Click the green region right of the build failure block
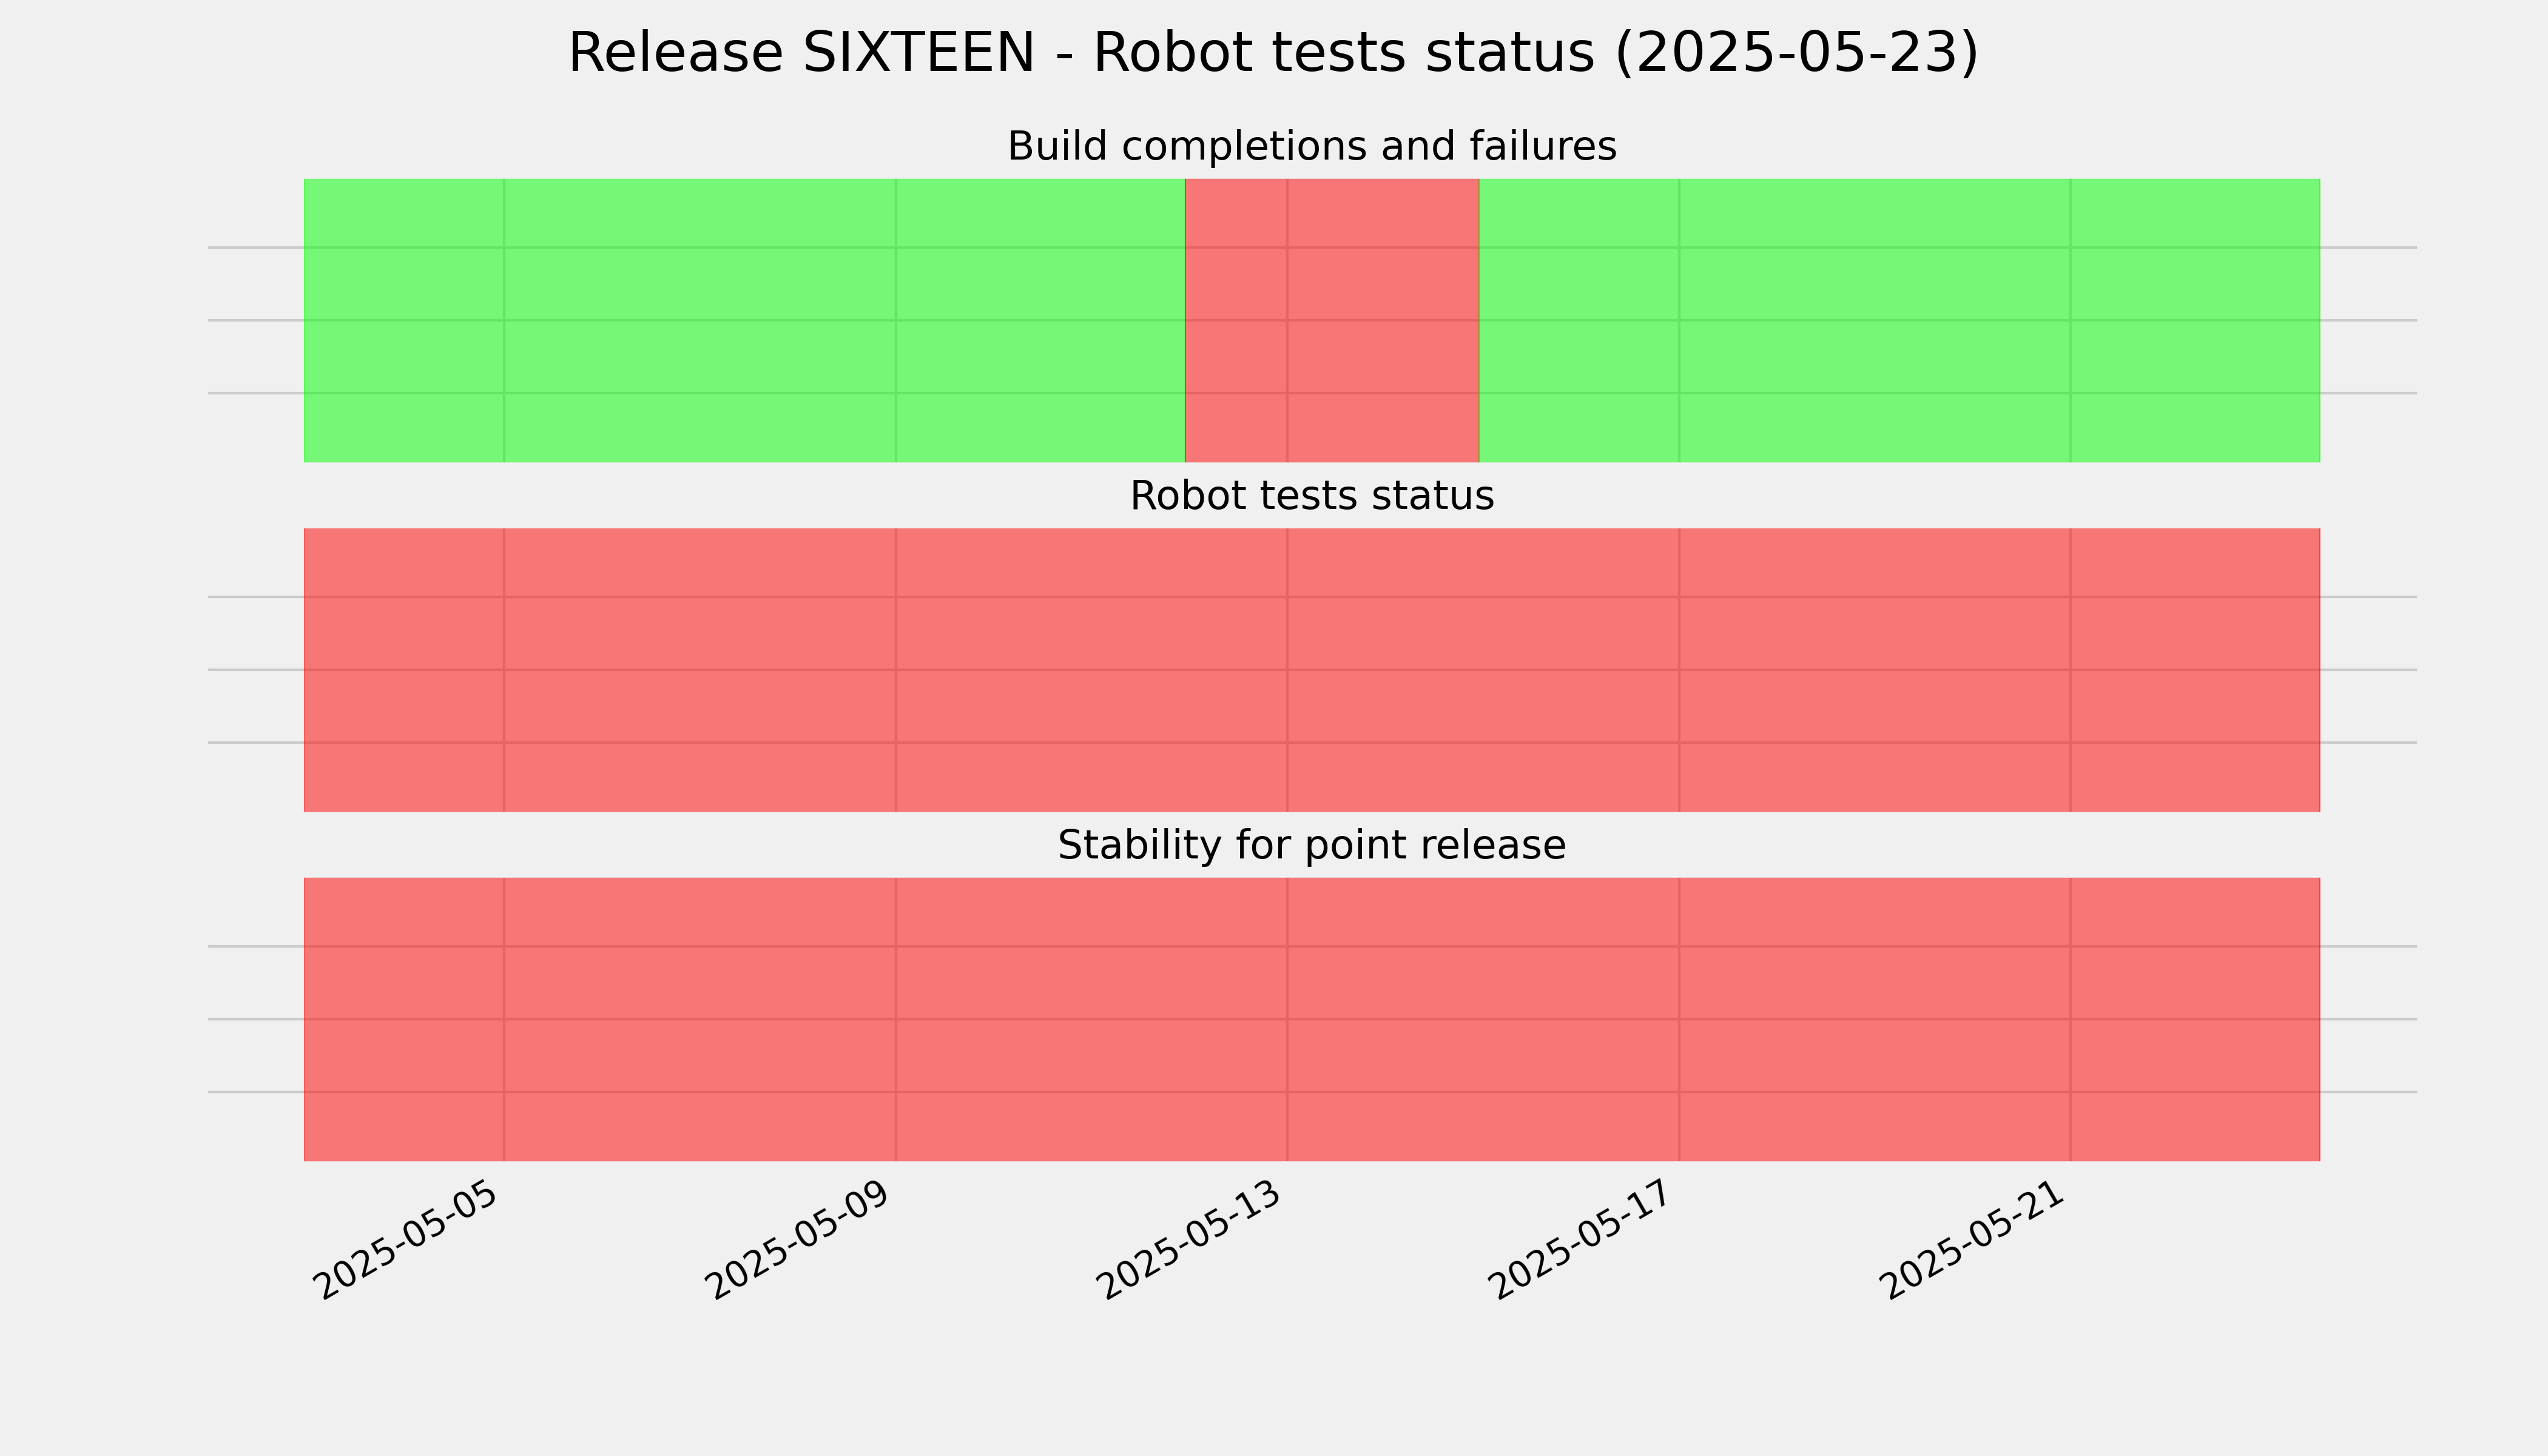Image resolution: width=2548 pixels, height=1456 pixels. tap(1899, 320)
